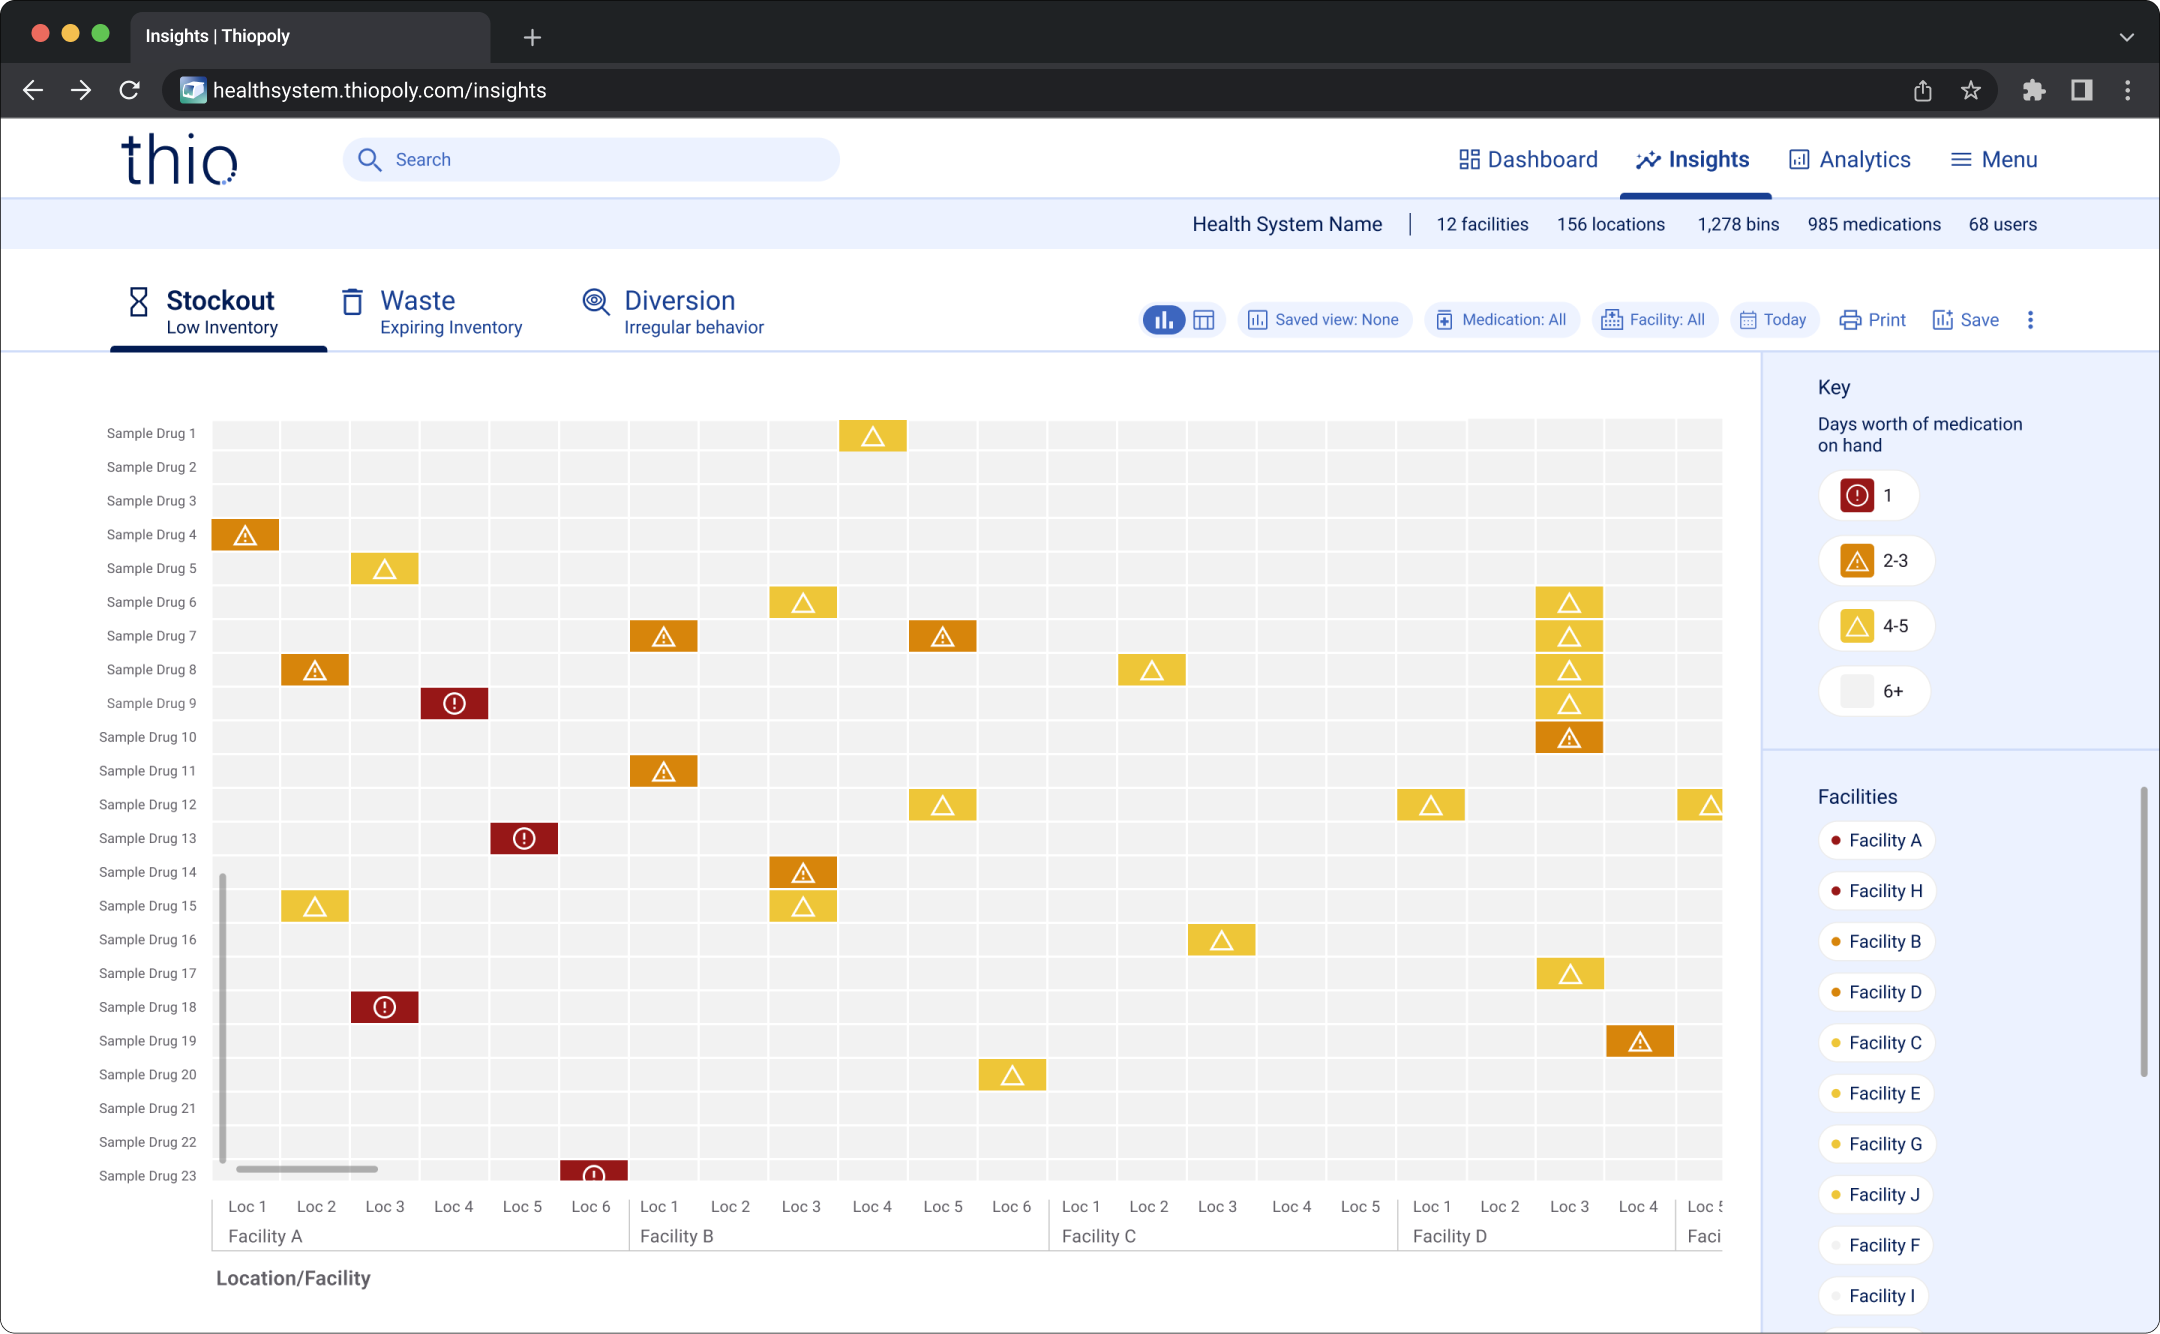2160x1334 pixels.
Task: Open the three-dot more options menu
Action: pos(2030,320)
